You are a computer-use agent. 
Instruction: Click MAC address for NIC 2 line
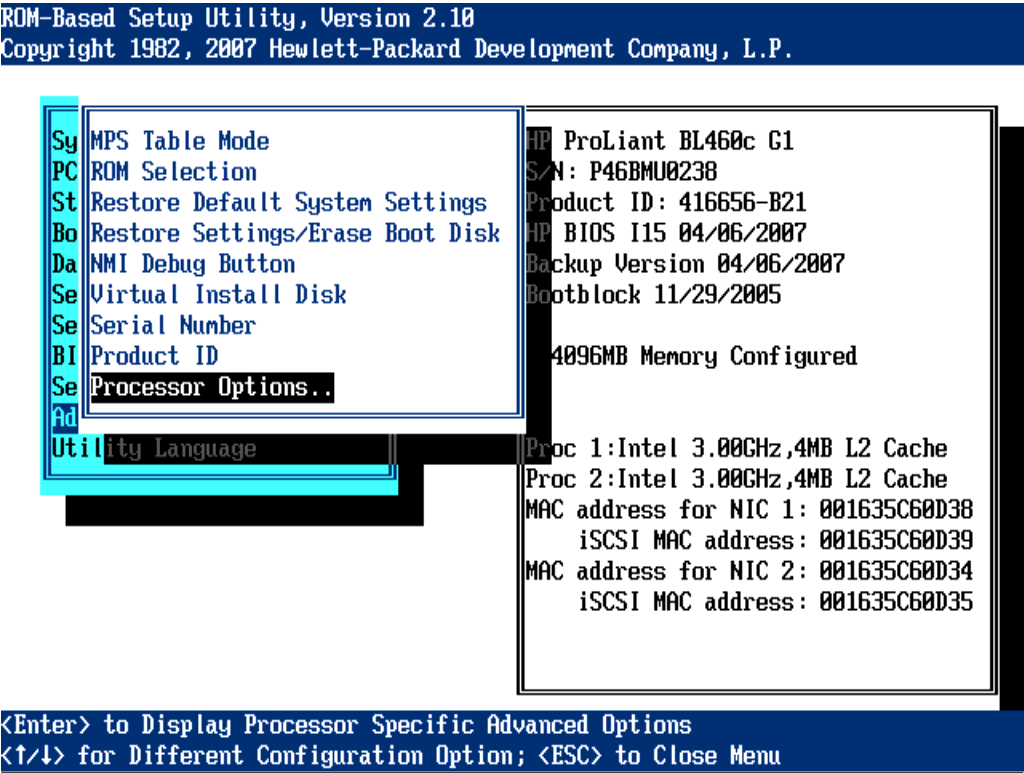(x=750, y=571)
